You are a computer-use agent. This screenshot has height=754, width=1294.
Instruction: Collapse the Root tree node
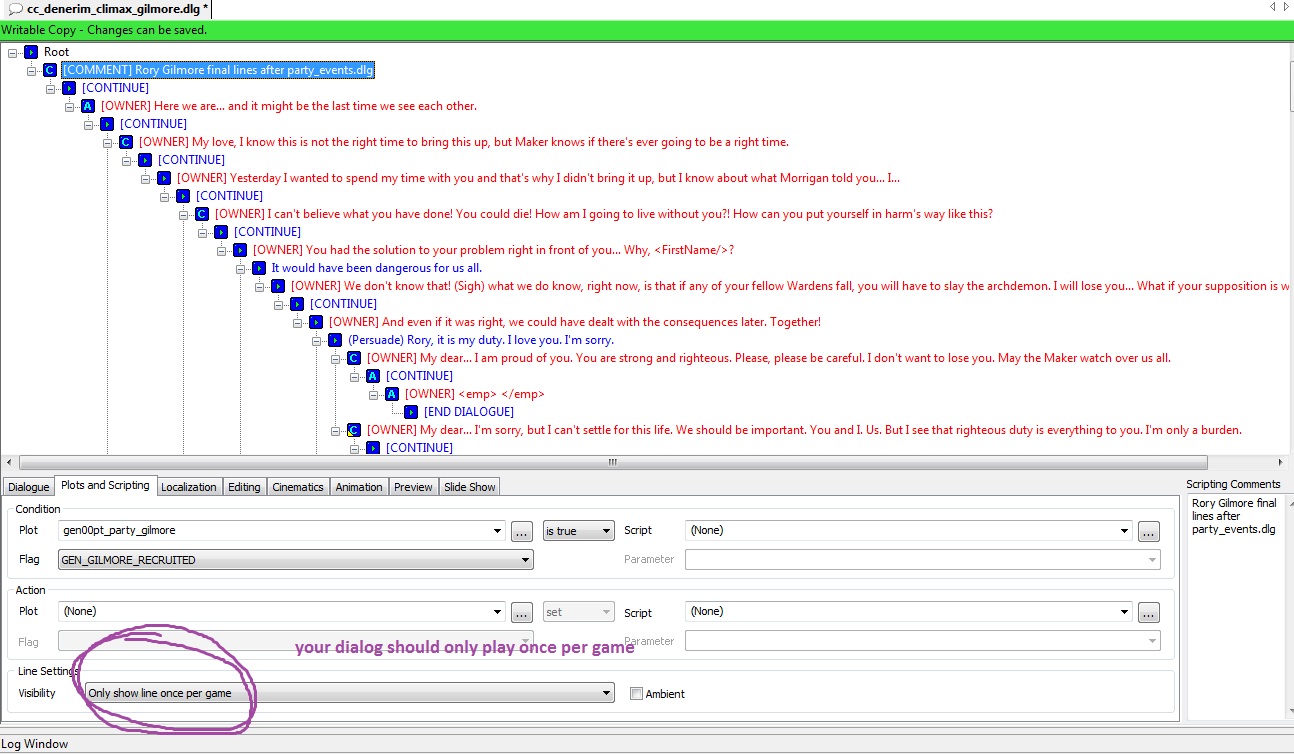click(x=12, y=52)
